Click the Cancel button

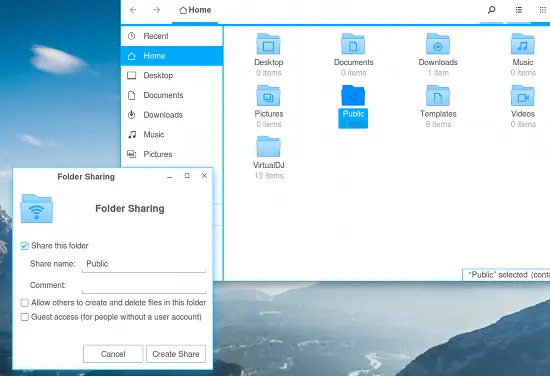pos(113,354)
